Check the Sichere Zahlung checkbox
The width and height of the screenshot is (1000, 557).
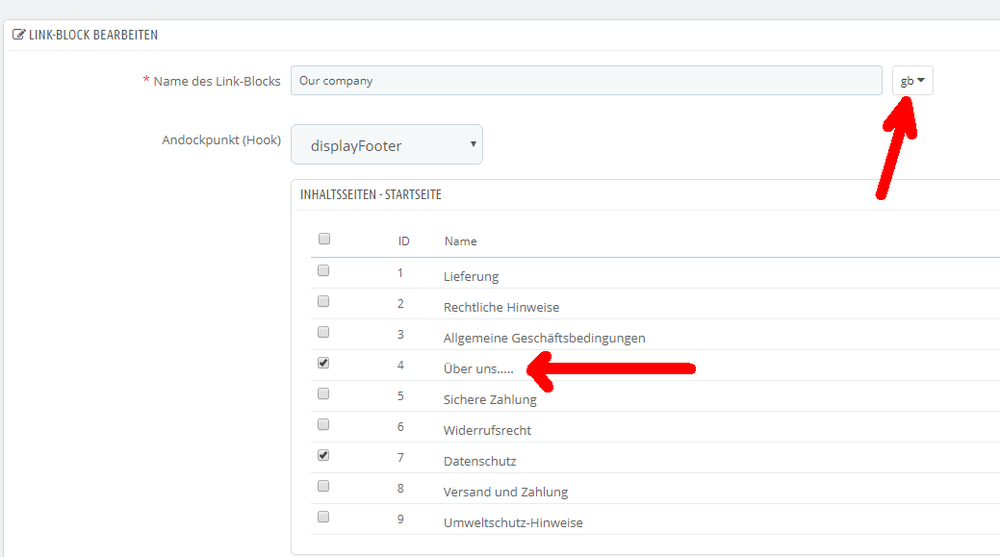(x=323, y=394)
